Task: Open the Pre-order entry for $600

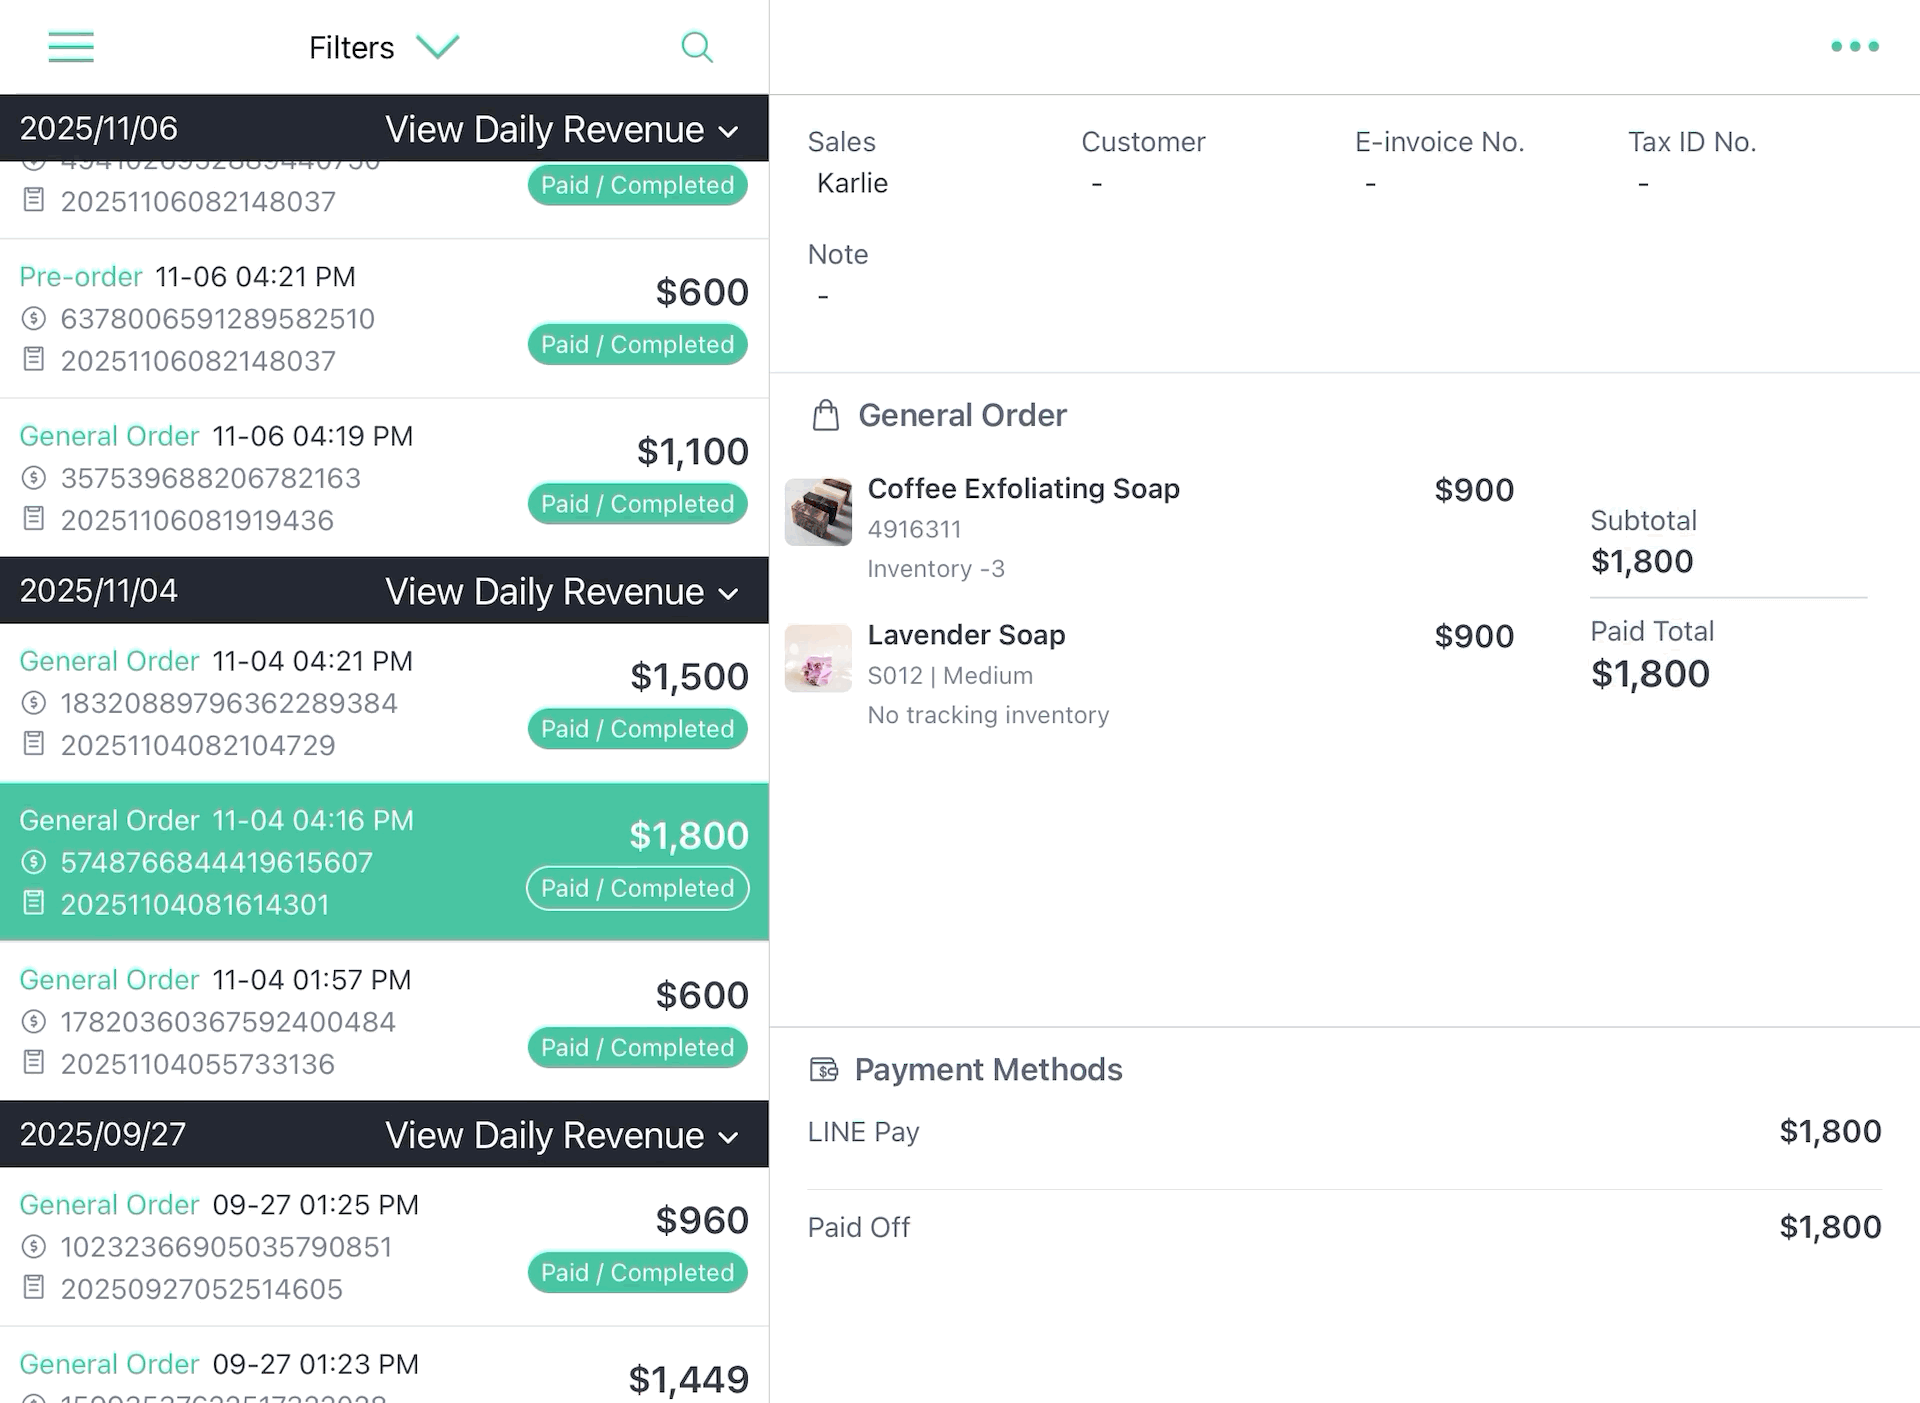Action: 384,318
